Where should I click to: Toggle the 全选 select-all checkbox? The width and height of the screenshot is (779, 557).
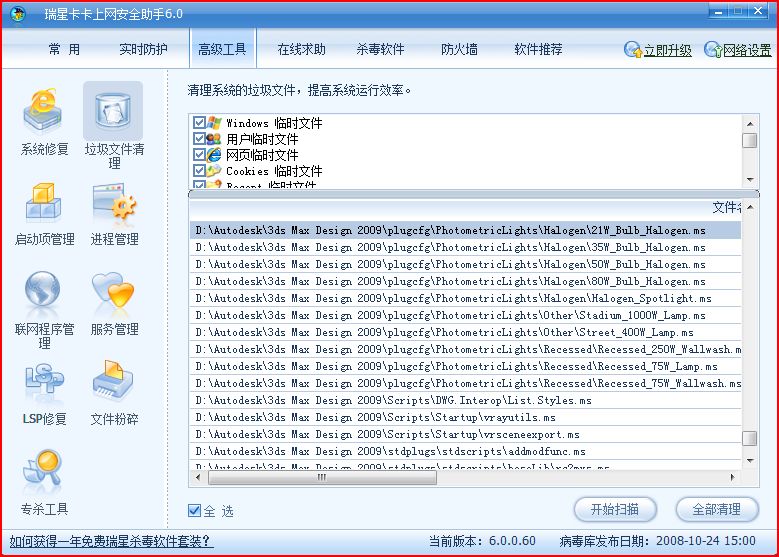point(194,510)
